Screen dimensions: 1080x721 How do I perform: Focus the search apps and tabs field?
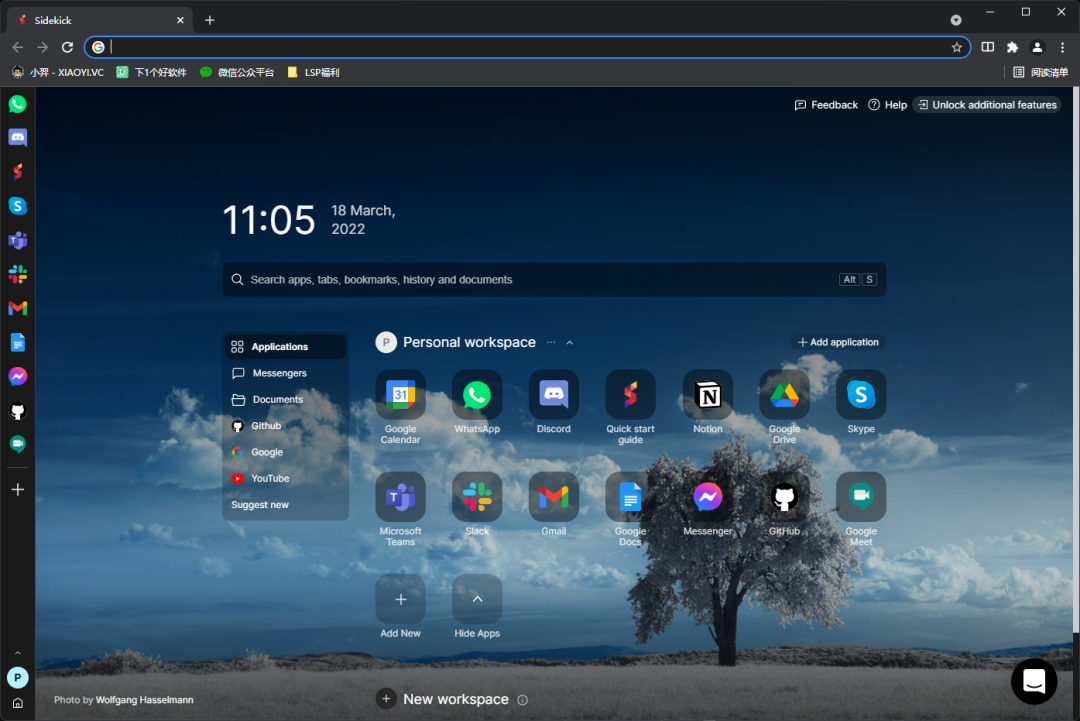click(554, 280)
